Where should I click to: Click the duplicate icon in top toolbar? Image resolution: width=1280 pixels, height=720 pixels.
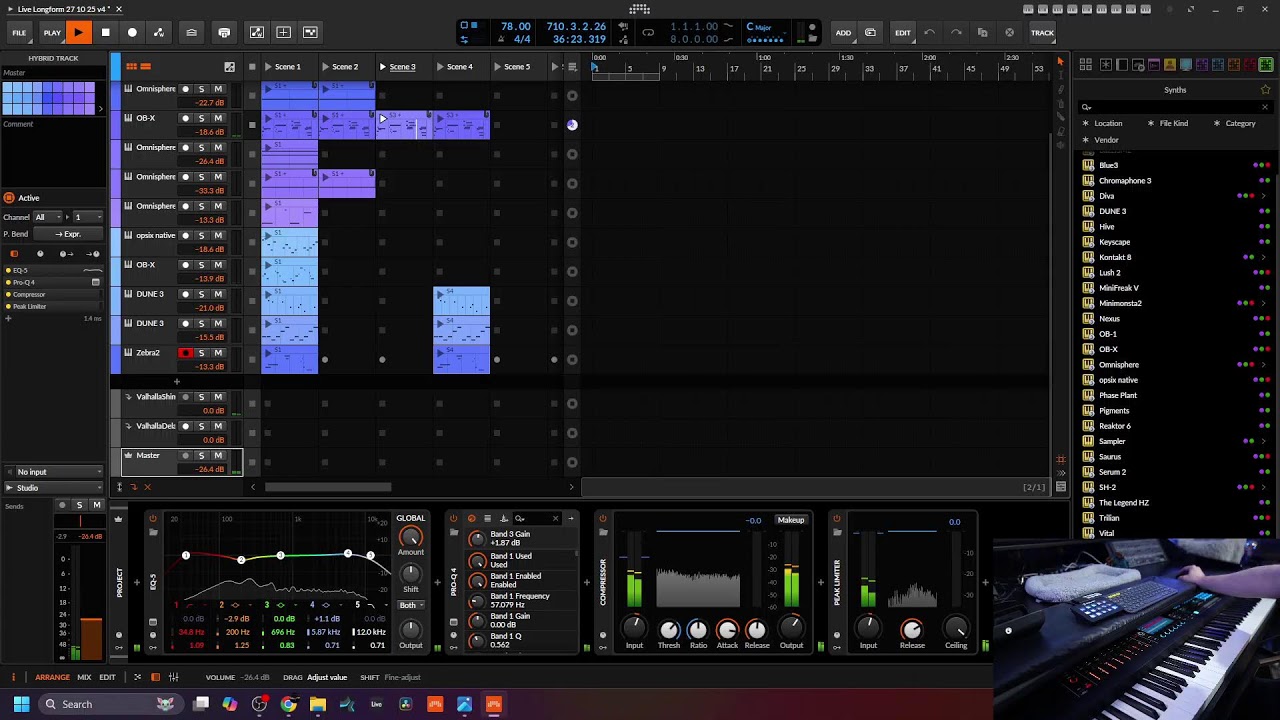click(x=983, y=33)
